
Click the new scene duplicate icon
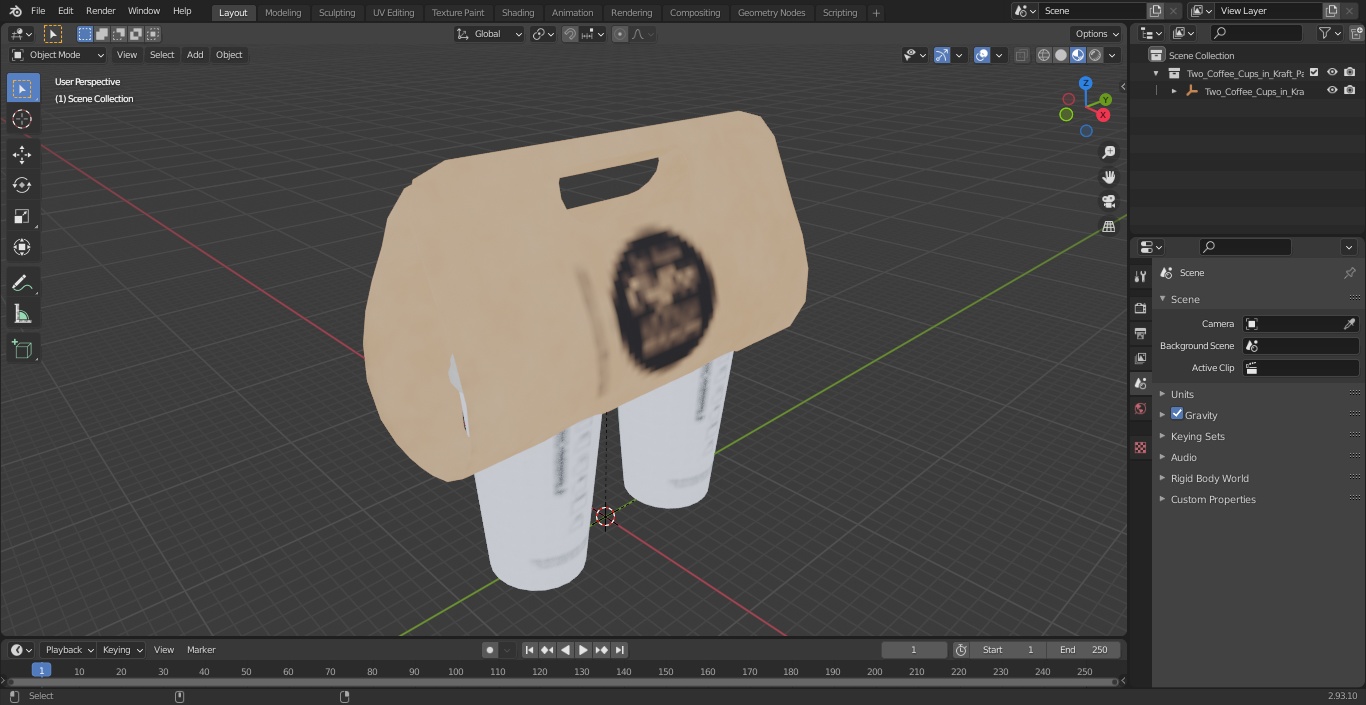pyautogui.click(x=1155, y=10)
